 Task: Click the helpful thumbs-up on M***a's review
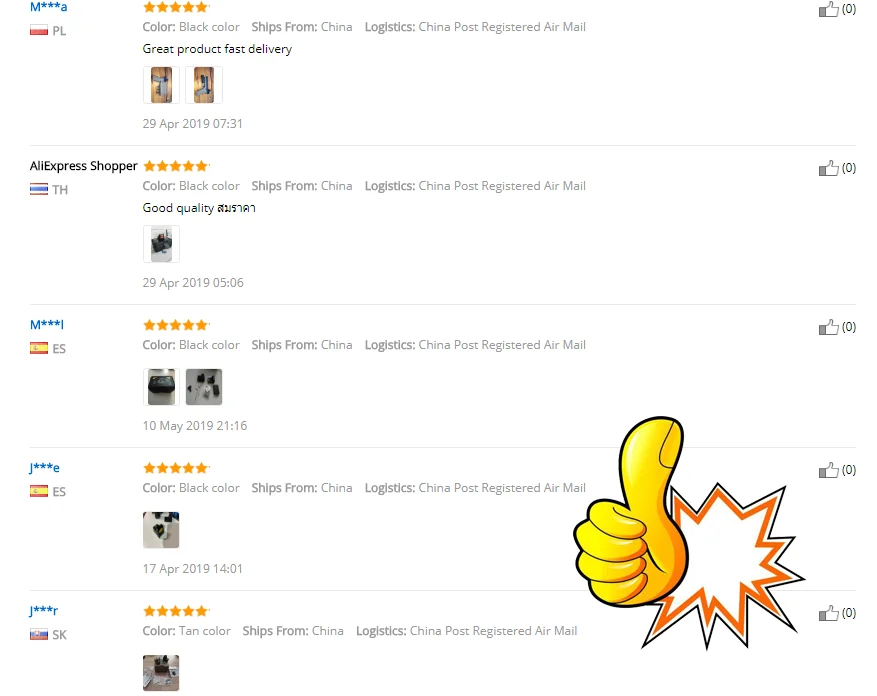[828, 9]
